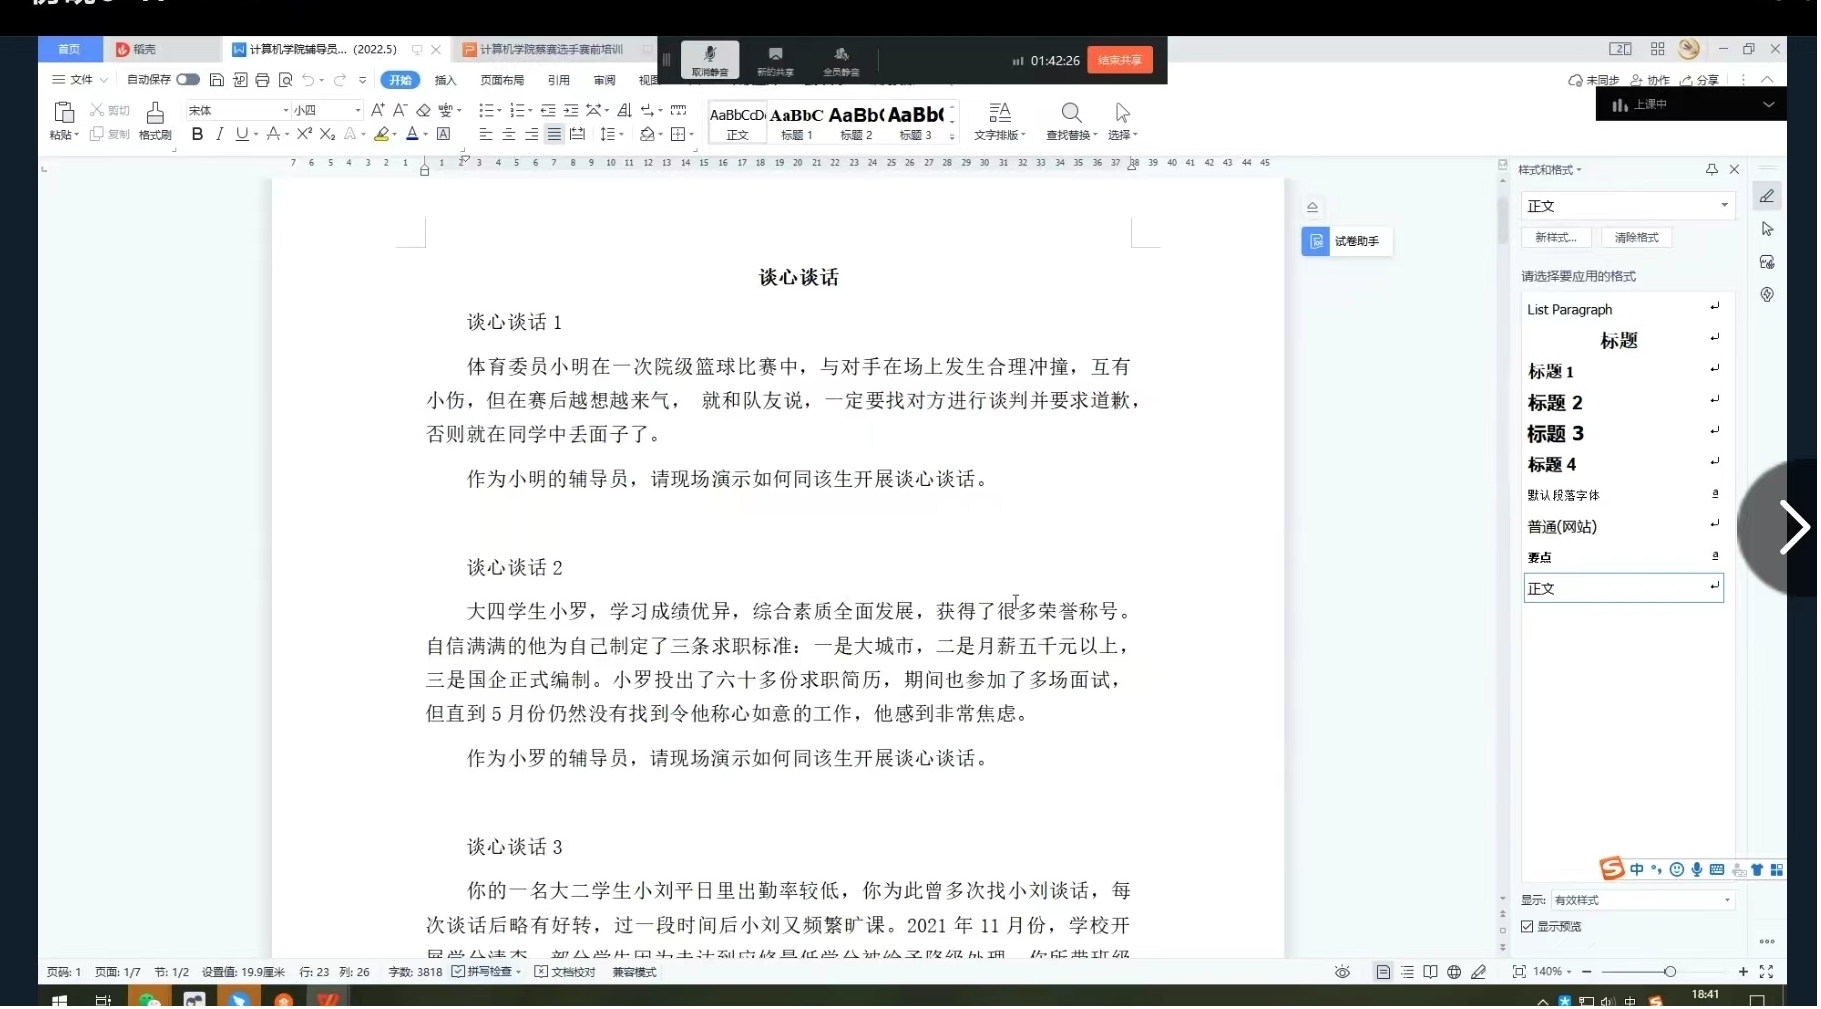This screenshot has height=1009, width=1821.
Task: Click the Increase font size icon
Action: (x=377, y=110)
